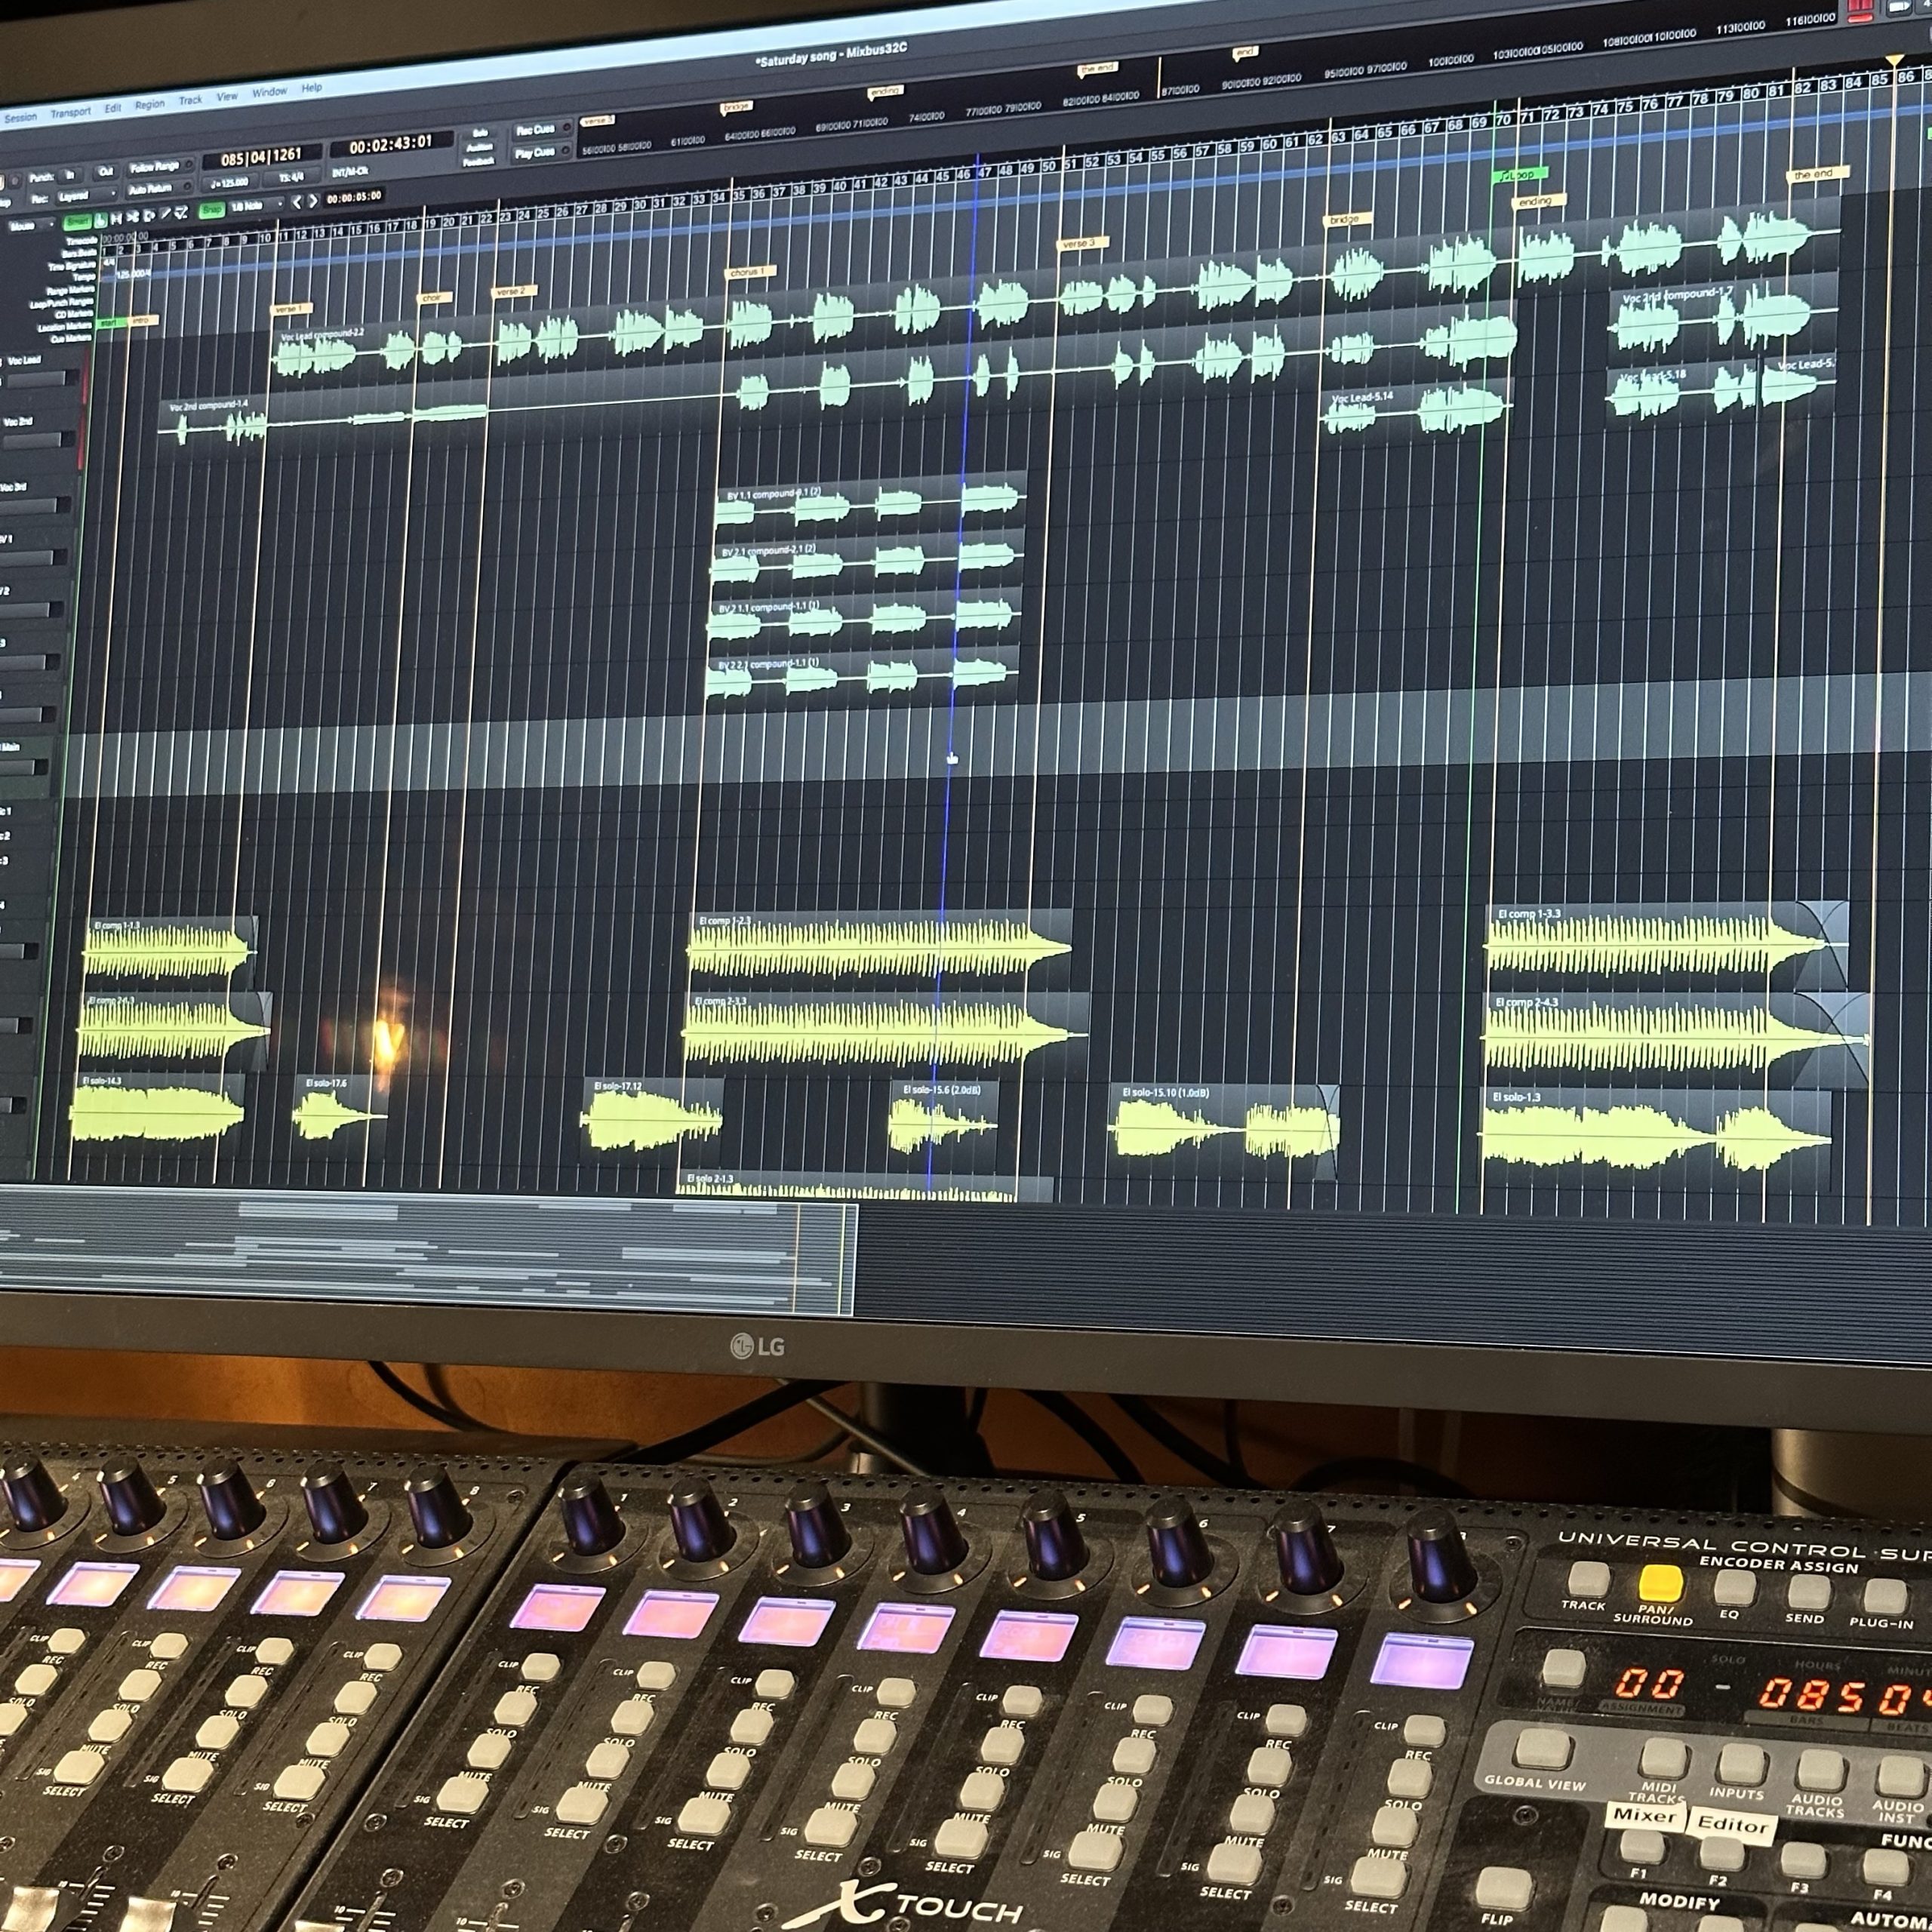Screen dimensions: 1932x1932
Task: Open the Session menu
Action: [x=20, y=118]
